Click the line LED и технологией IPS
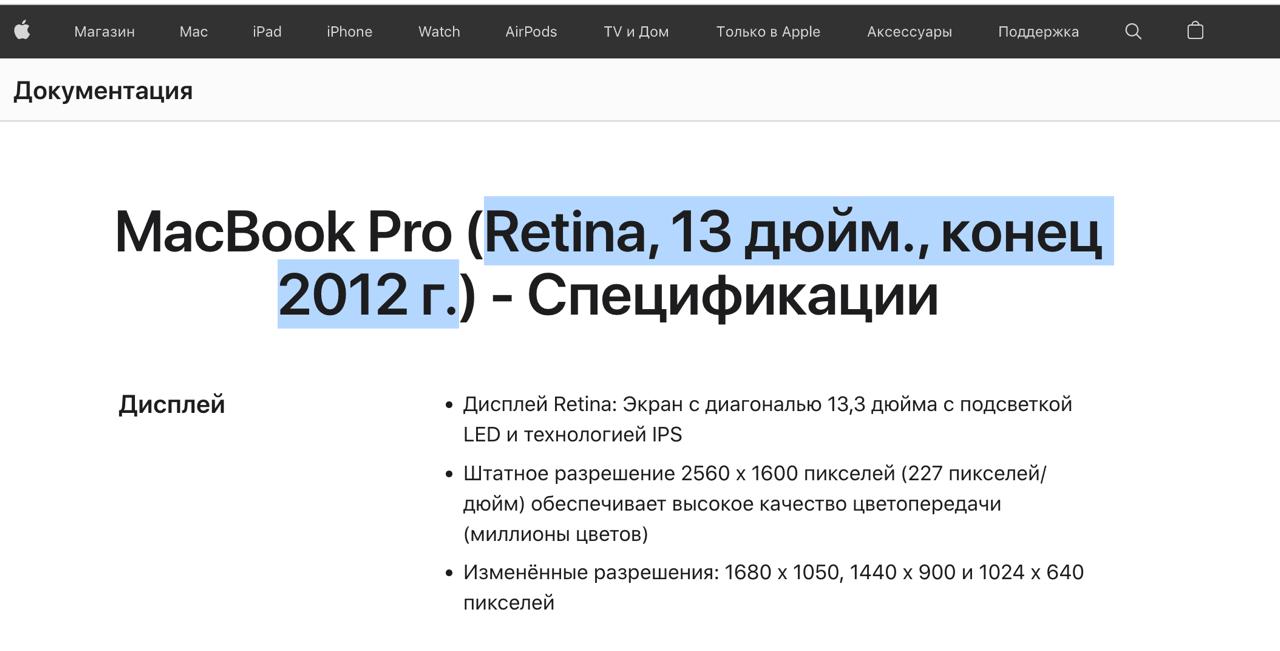Viewport: 1280px width, 651px height. [573, 435]
